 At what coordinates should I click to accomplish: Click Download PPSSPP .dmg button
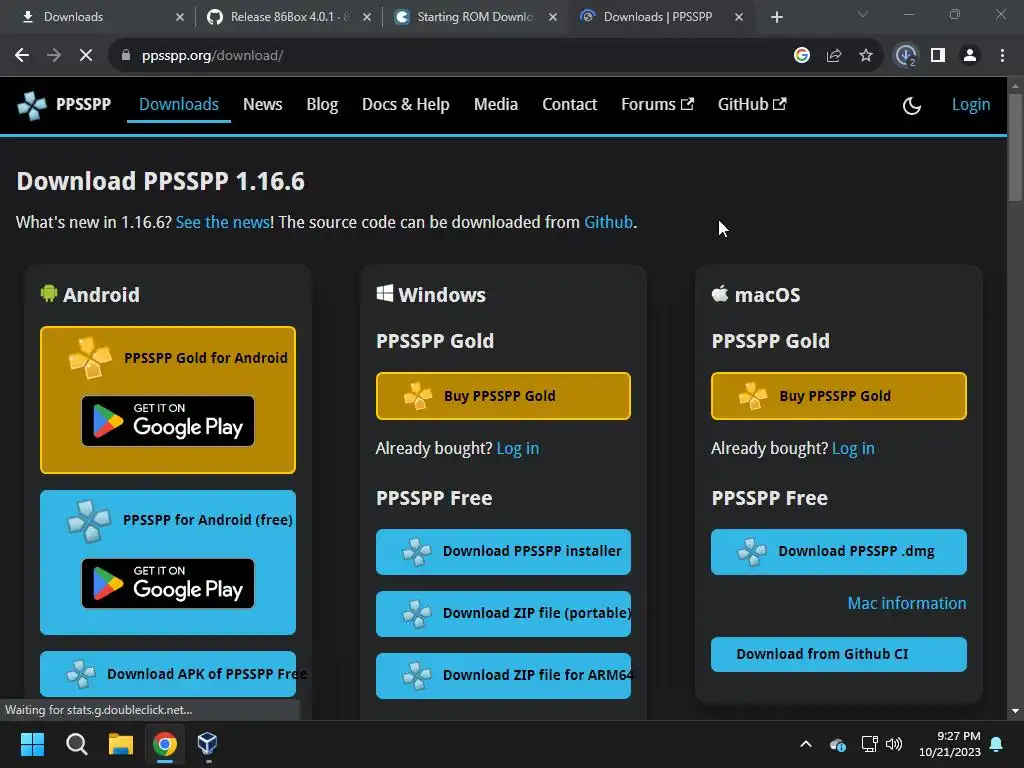coord(839,552)
